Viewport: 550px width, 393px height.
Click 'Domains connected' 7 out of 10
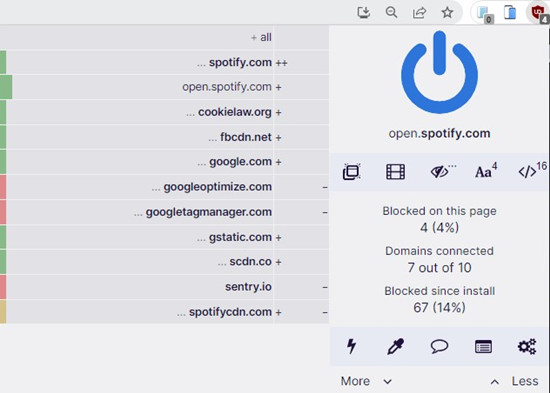439,268
